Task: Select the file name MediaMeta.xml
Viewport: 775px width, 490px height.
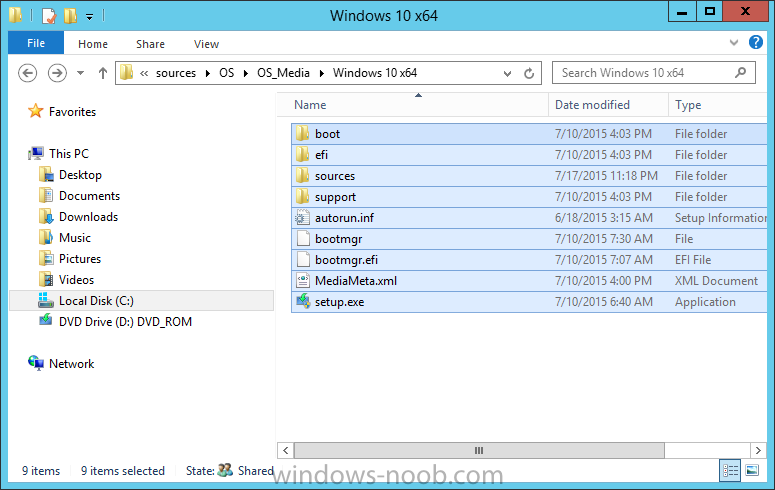Action: click(x=356, y=281)
